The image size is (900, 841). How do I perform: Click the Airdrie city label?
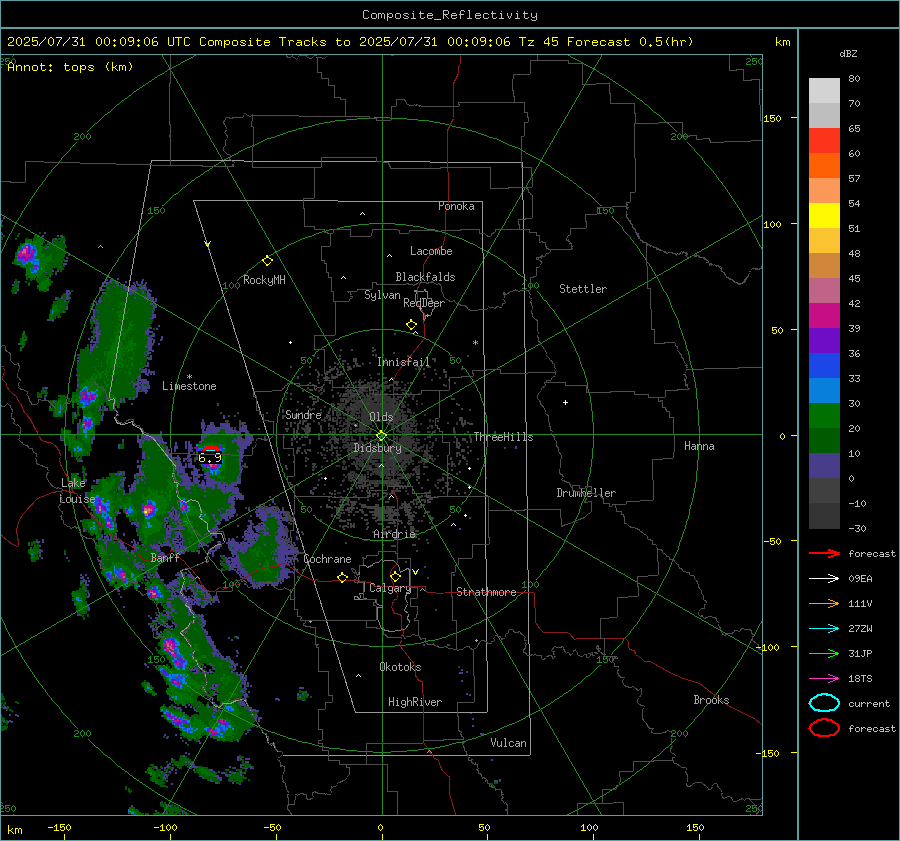click(x=394, y=534)
